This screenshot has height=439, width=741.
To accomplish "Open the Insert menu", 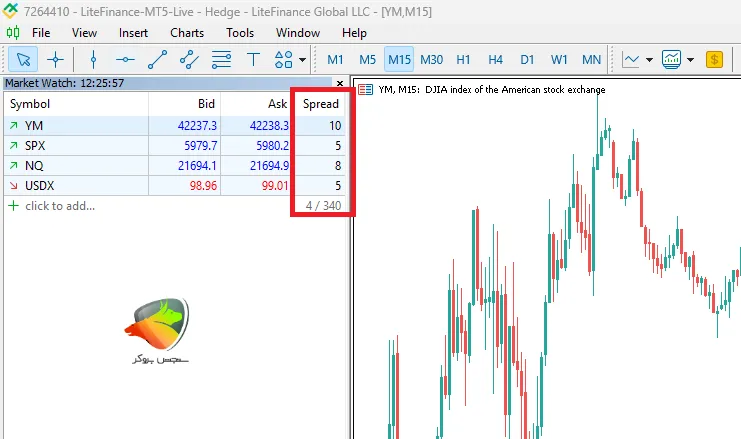I will coord(133,32).
